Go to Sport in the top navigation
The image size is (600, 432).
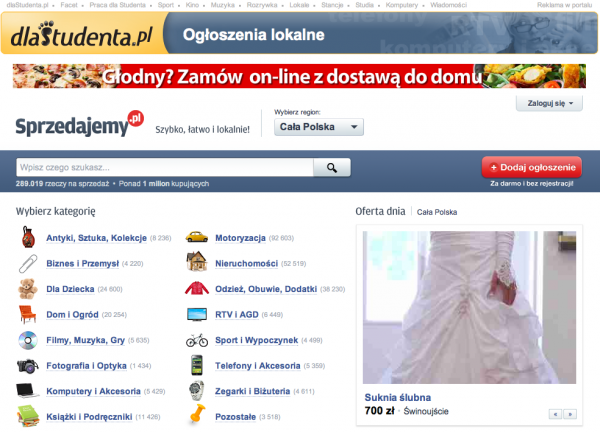click(x=166, y=5)
